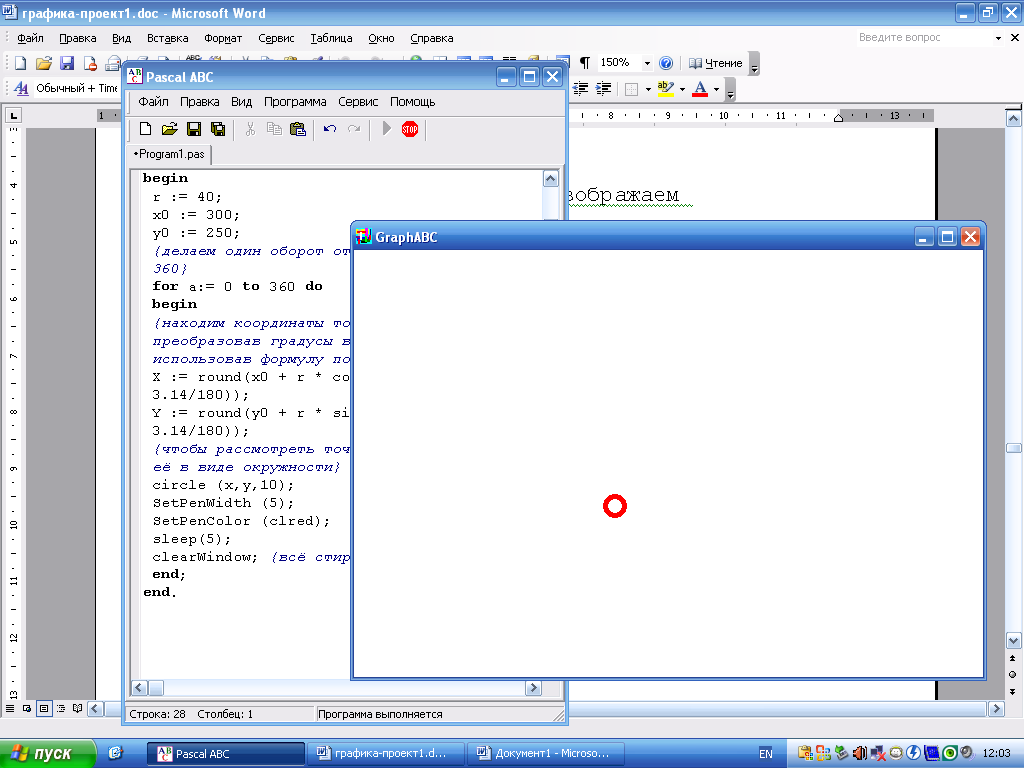The image size is (1024, 768).
Task: Click the Word style box 'Обычный + Time'
Action: pyautogui.click(x=76, y=88)
